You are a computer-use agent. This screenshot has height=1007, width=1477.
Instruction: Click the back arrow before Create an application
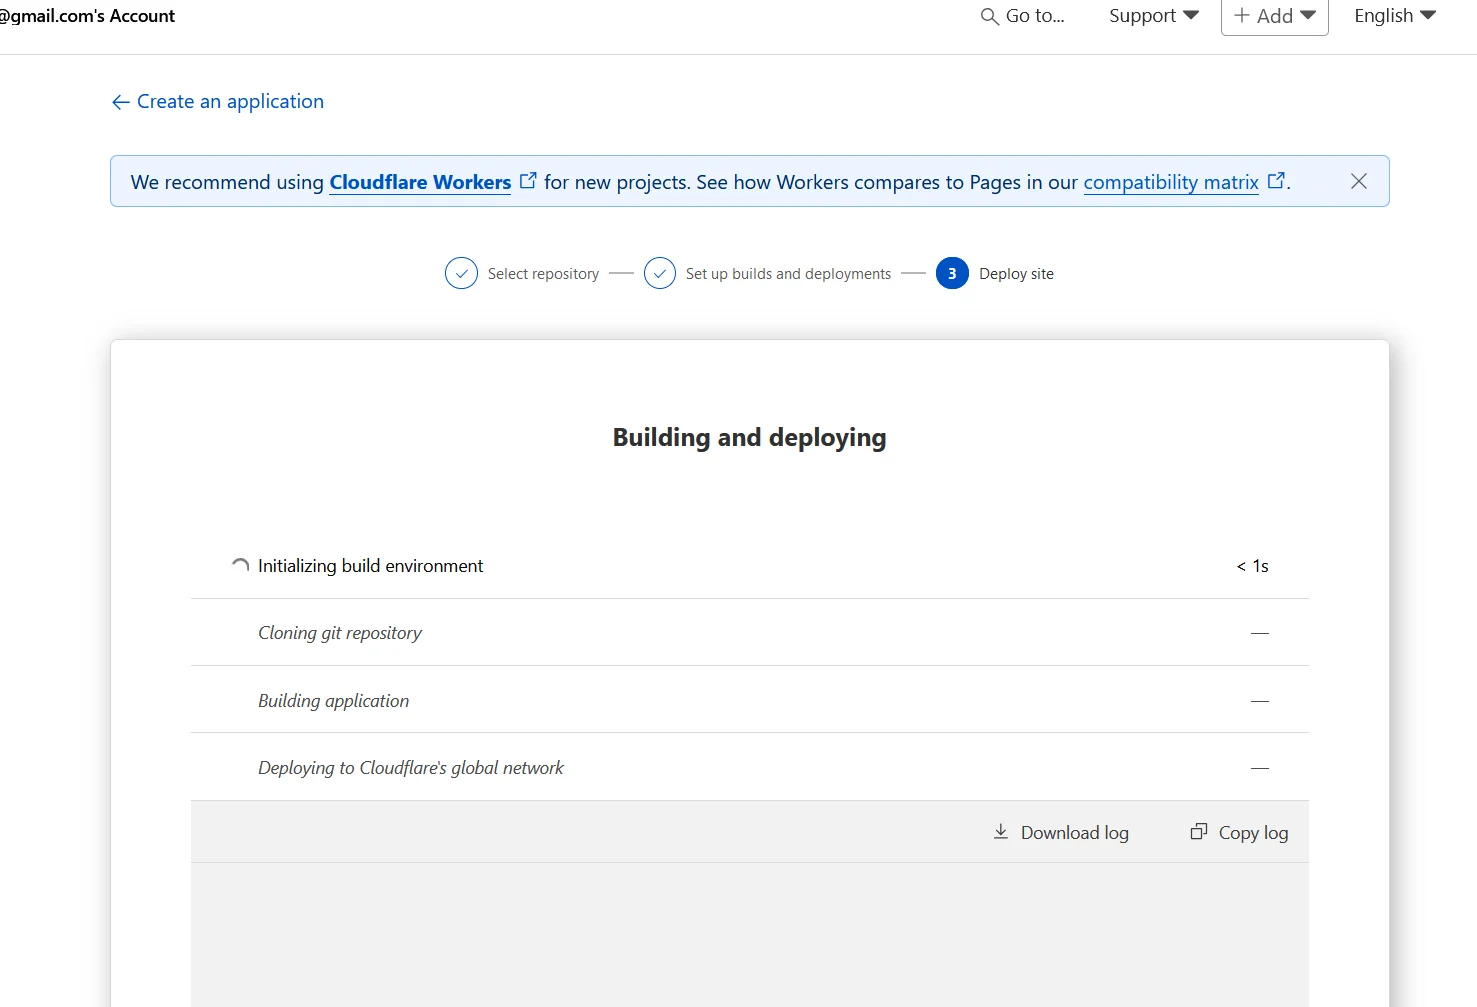pos(119,101)
